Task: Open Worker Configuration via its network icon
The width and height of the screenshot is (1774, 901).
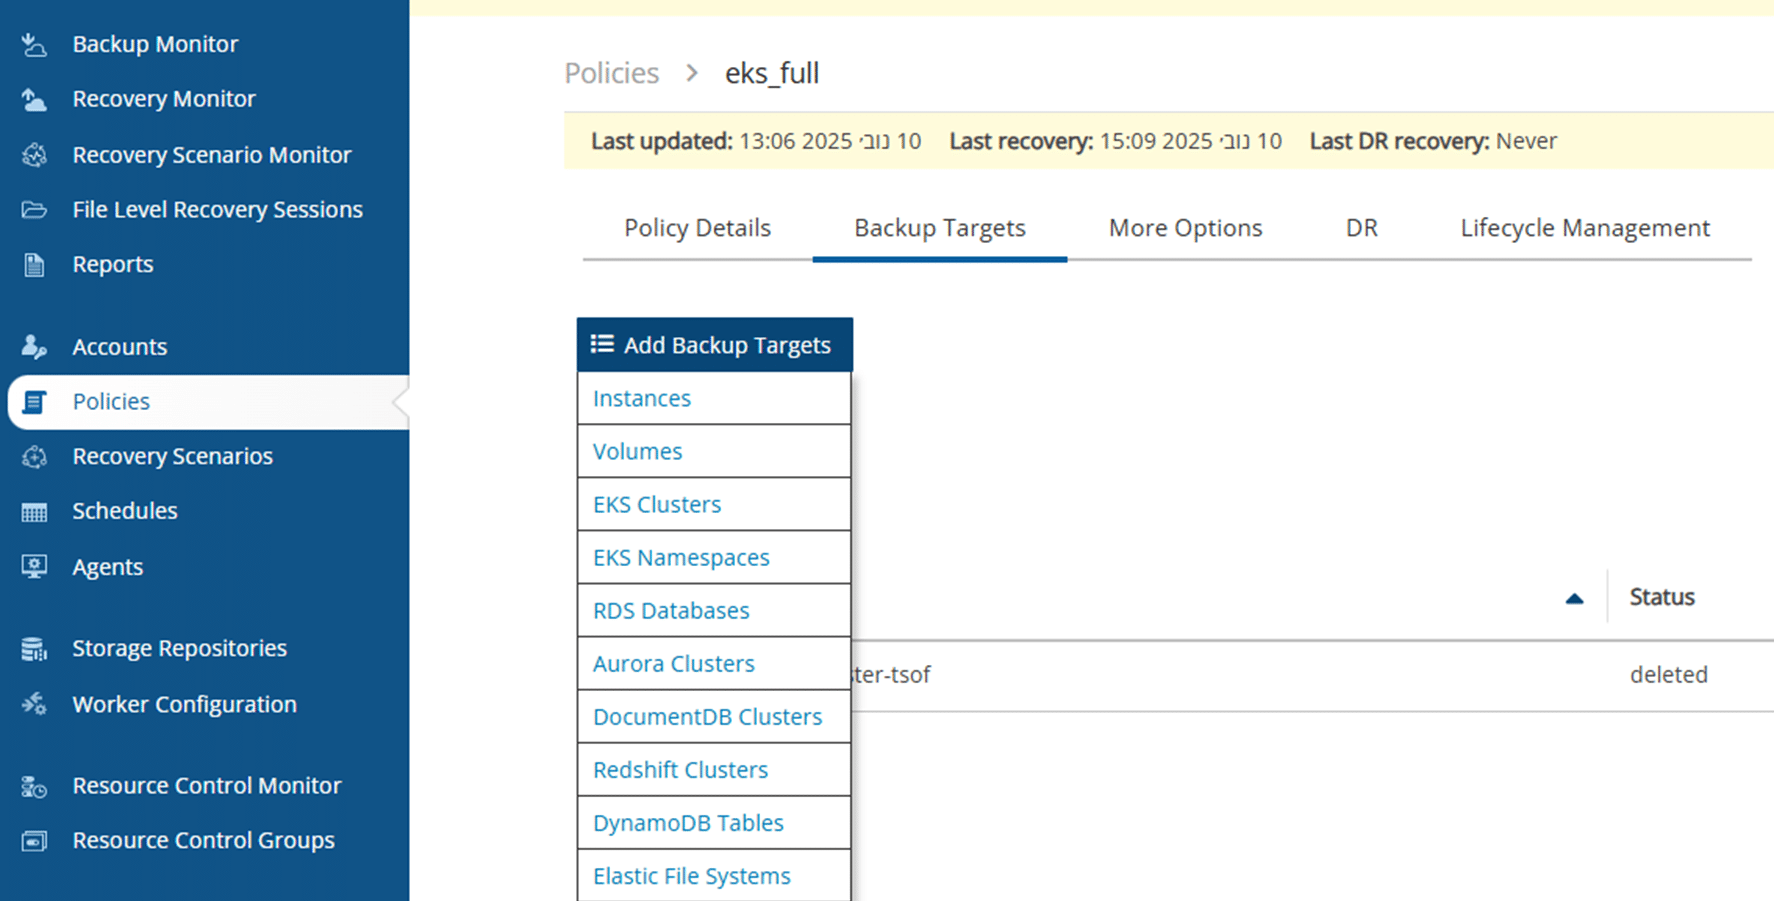Action: point(34,704)
